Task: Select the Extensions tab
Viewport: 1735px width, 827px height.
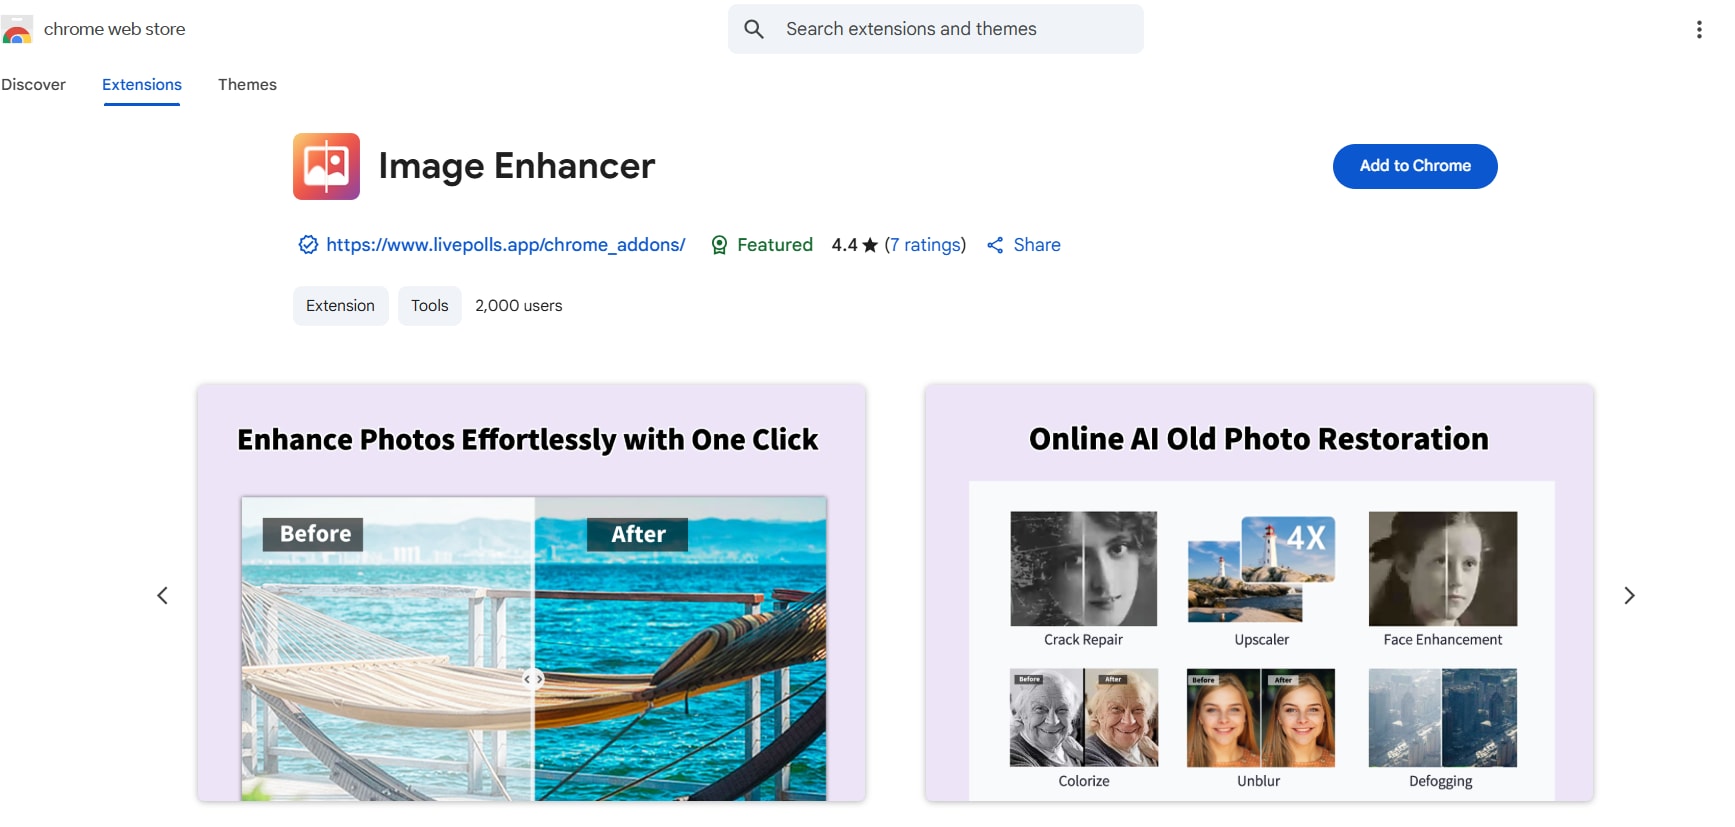Action: pyautogui.click(x=142, y=85)
